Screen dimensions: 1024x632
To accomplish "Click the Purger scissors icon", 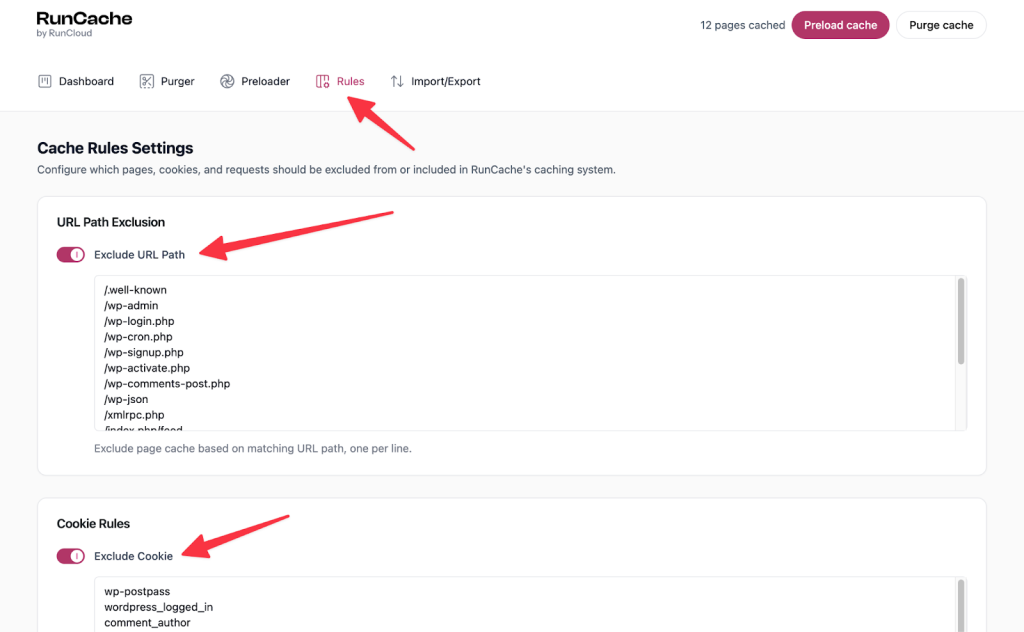I will coord(147,82).
